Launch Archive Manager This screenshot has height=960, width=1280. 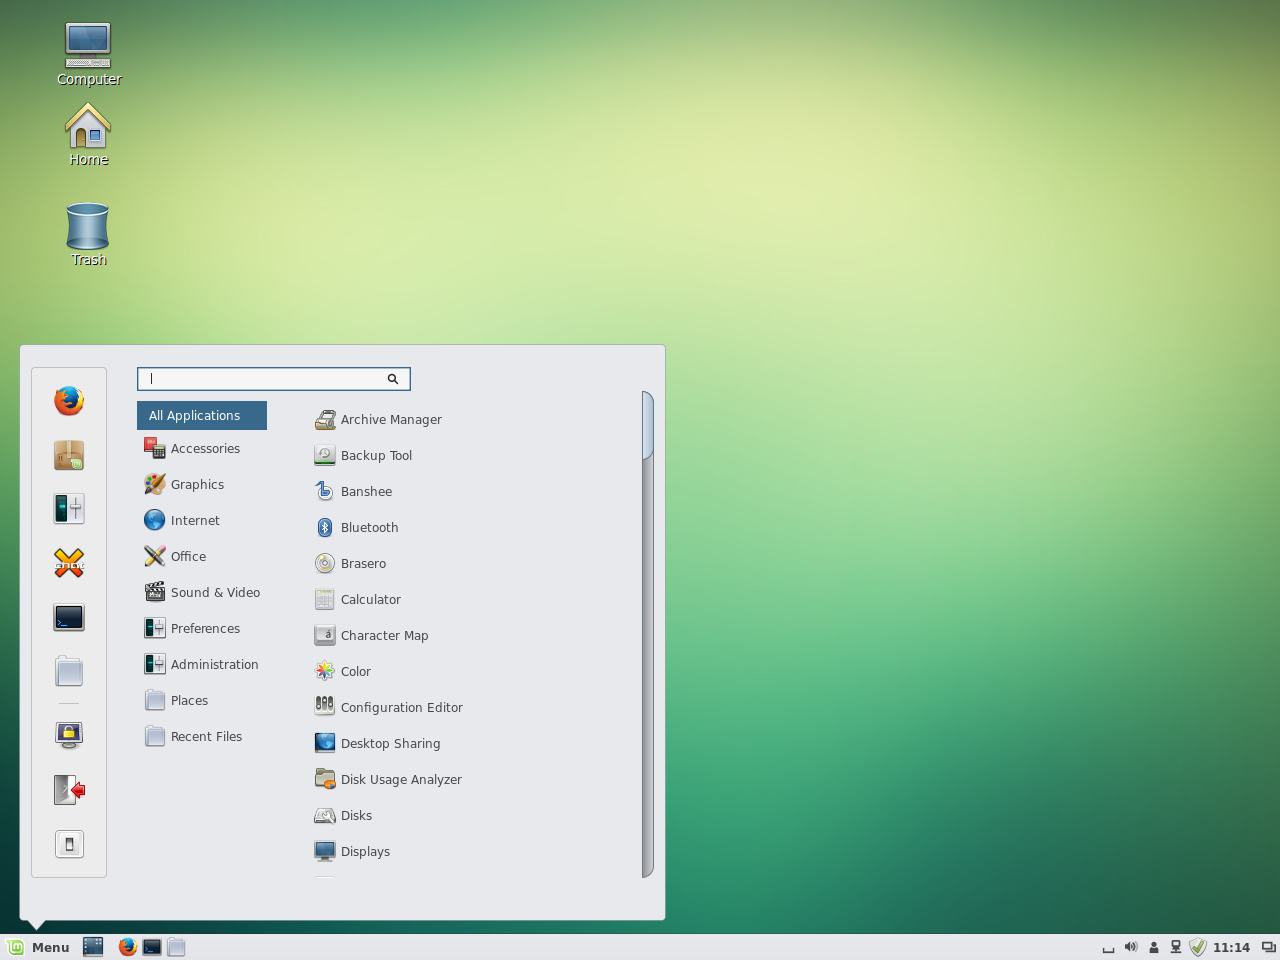click(378, 420)
